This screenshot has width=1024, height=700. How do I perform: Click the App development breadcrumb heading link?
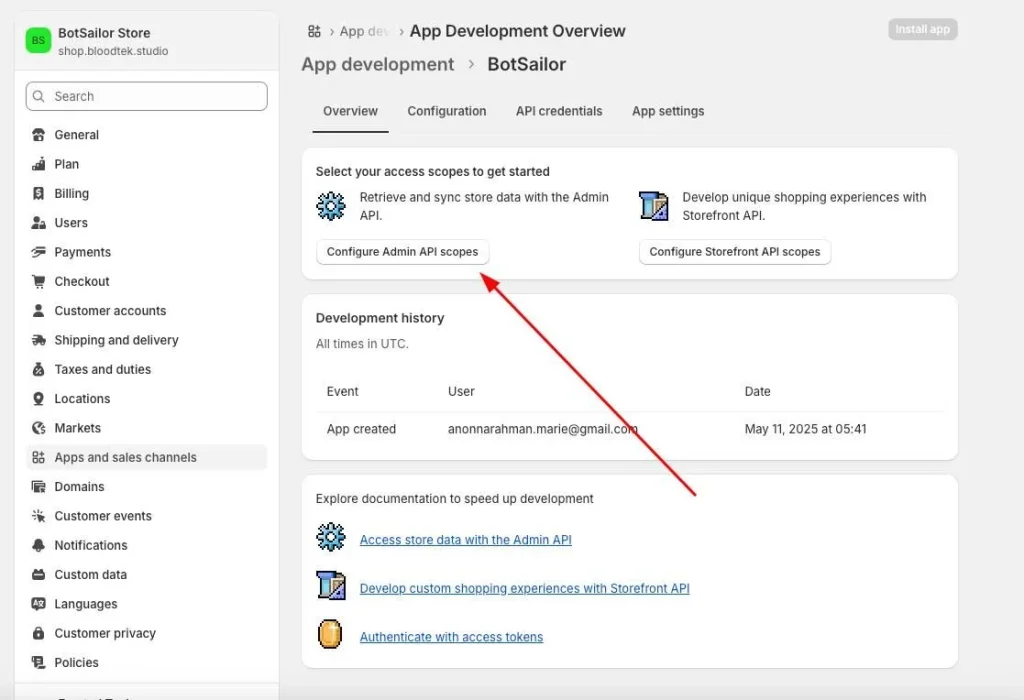(x=377, y=65)
